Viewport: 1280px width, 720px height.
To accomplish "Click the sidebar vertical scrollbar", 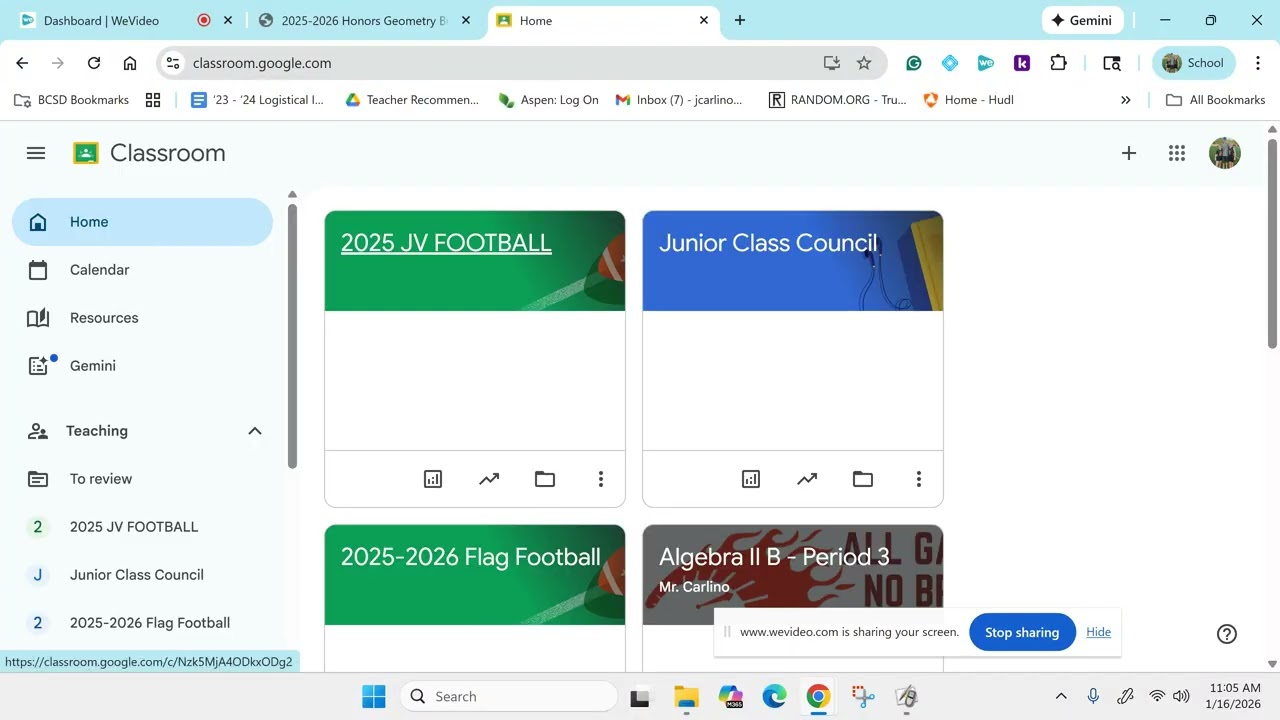I will 292,336.
